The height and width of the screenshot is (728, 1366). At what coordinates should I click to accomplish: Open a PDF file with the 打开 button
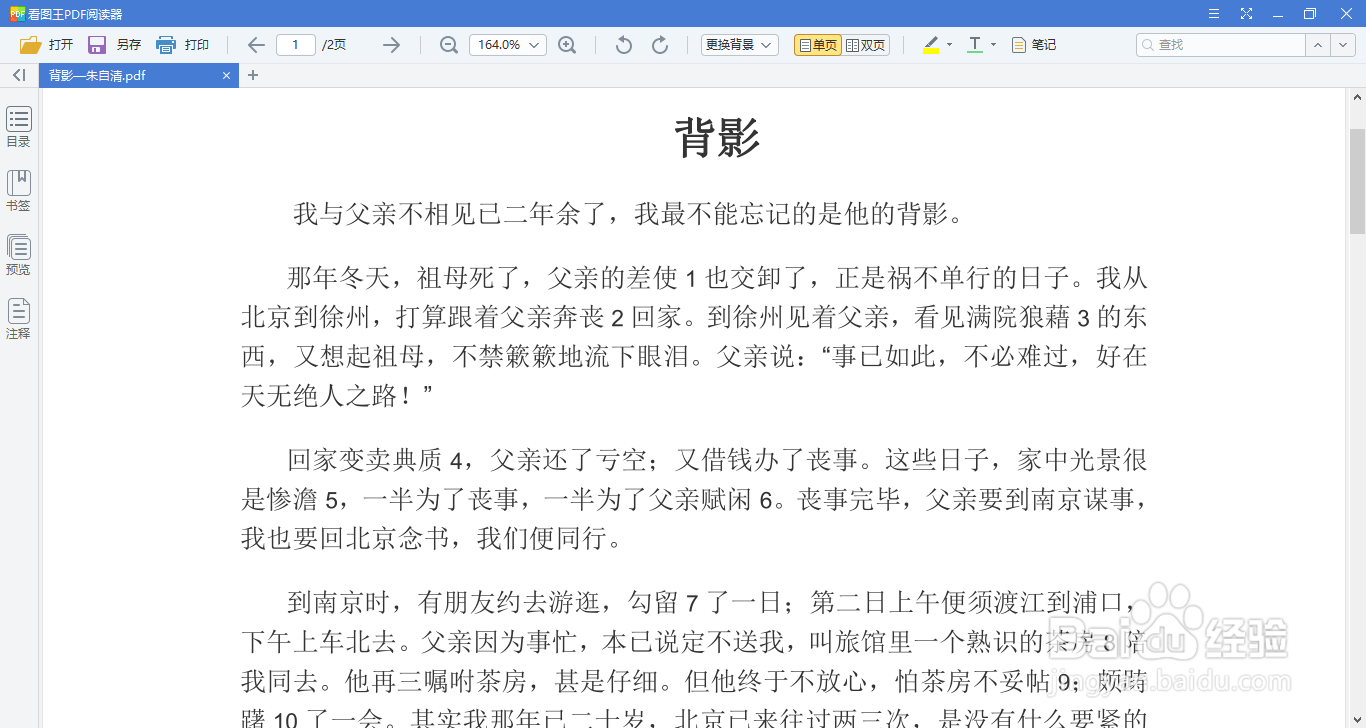pos(47,45)
